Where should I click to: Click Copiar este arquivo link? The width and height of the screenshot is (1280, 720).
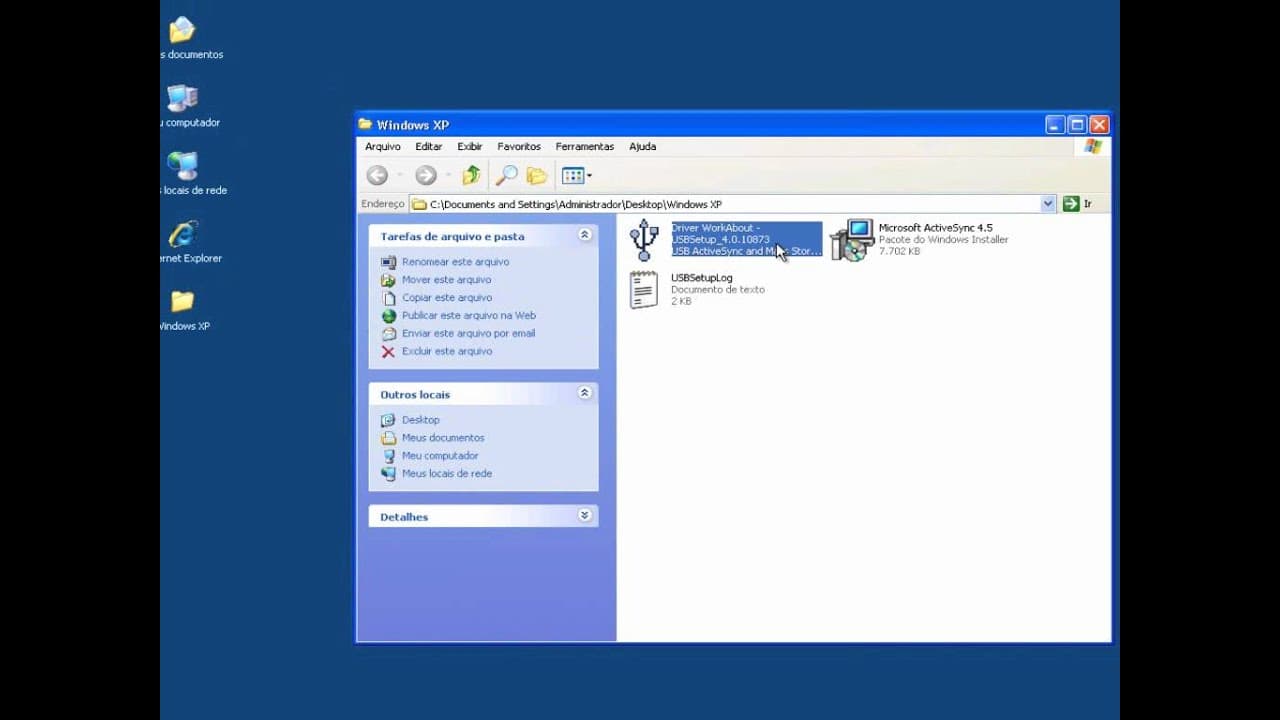pos(447,298)
